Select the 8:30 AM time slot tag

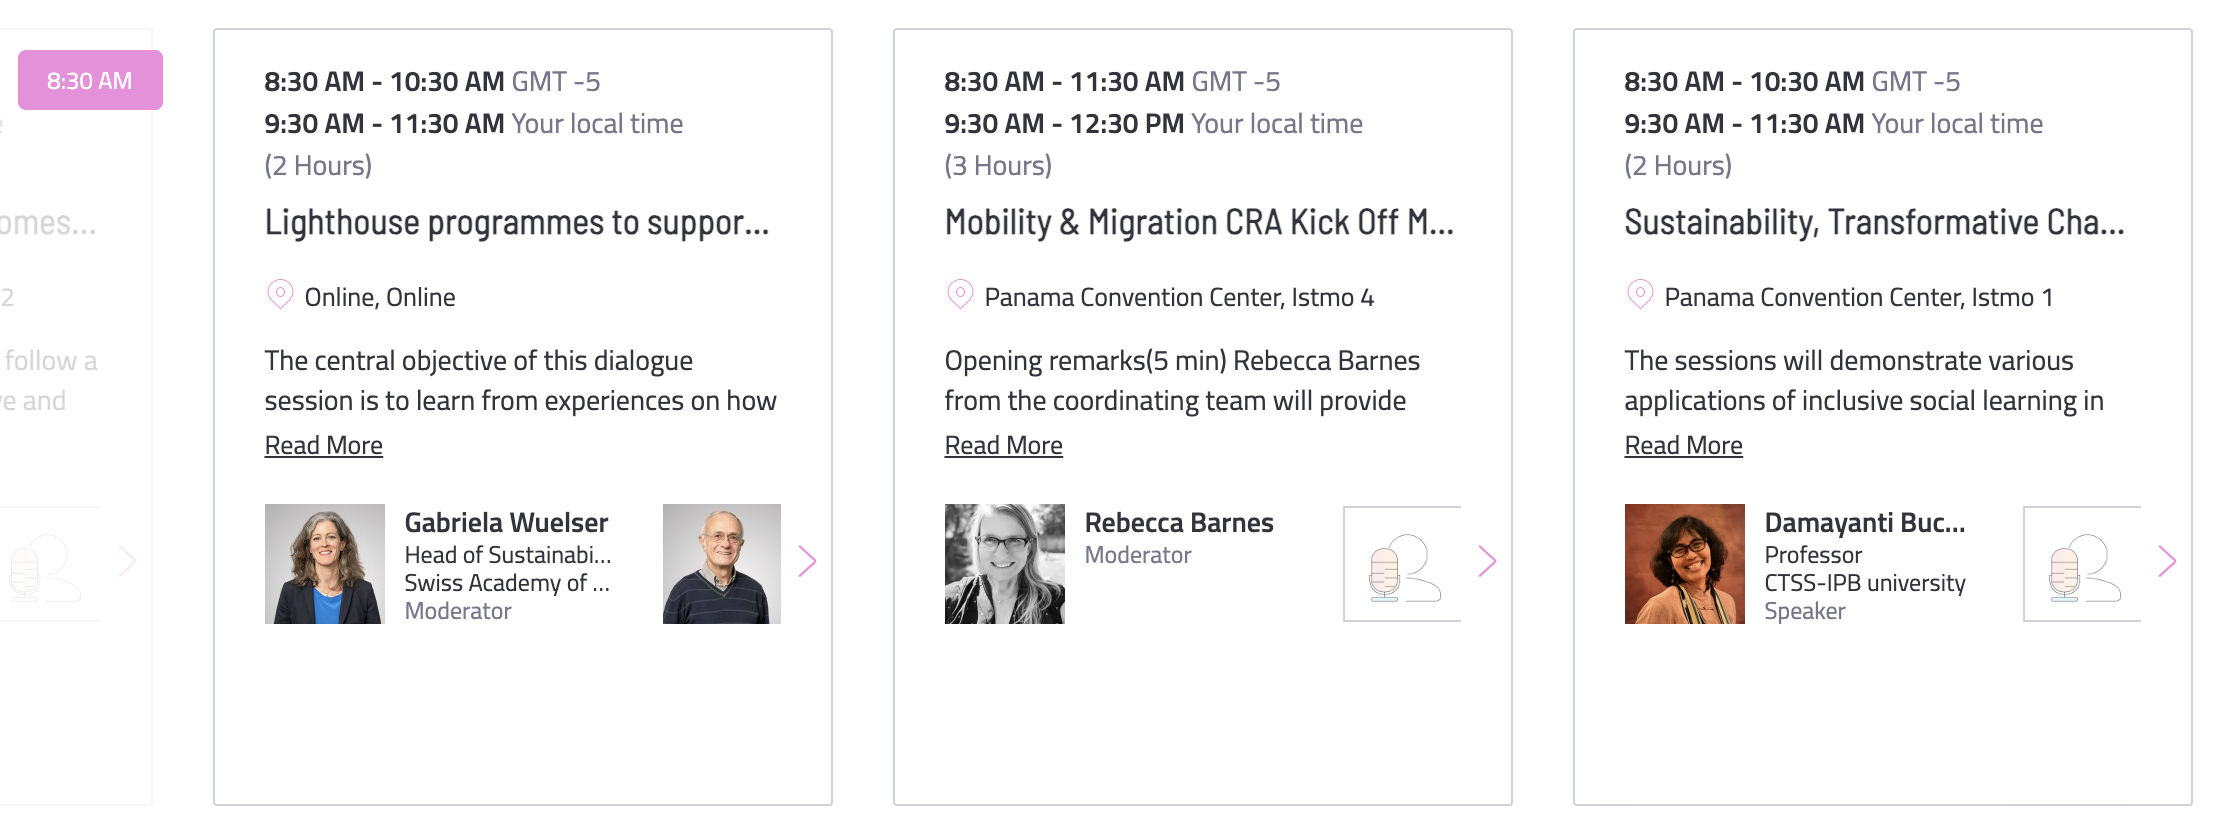90,80
